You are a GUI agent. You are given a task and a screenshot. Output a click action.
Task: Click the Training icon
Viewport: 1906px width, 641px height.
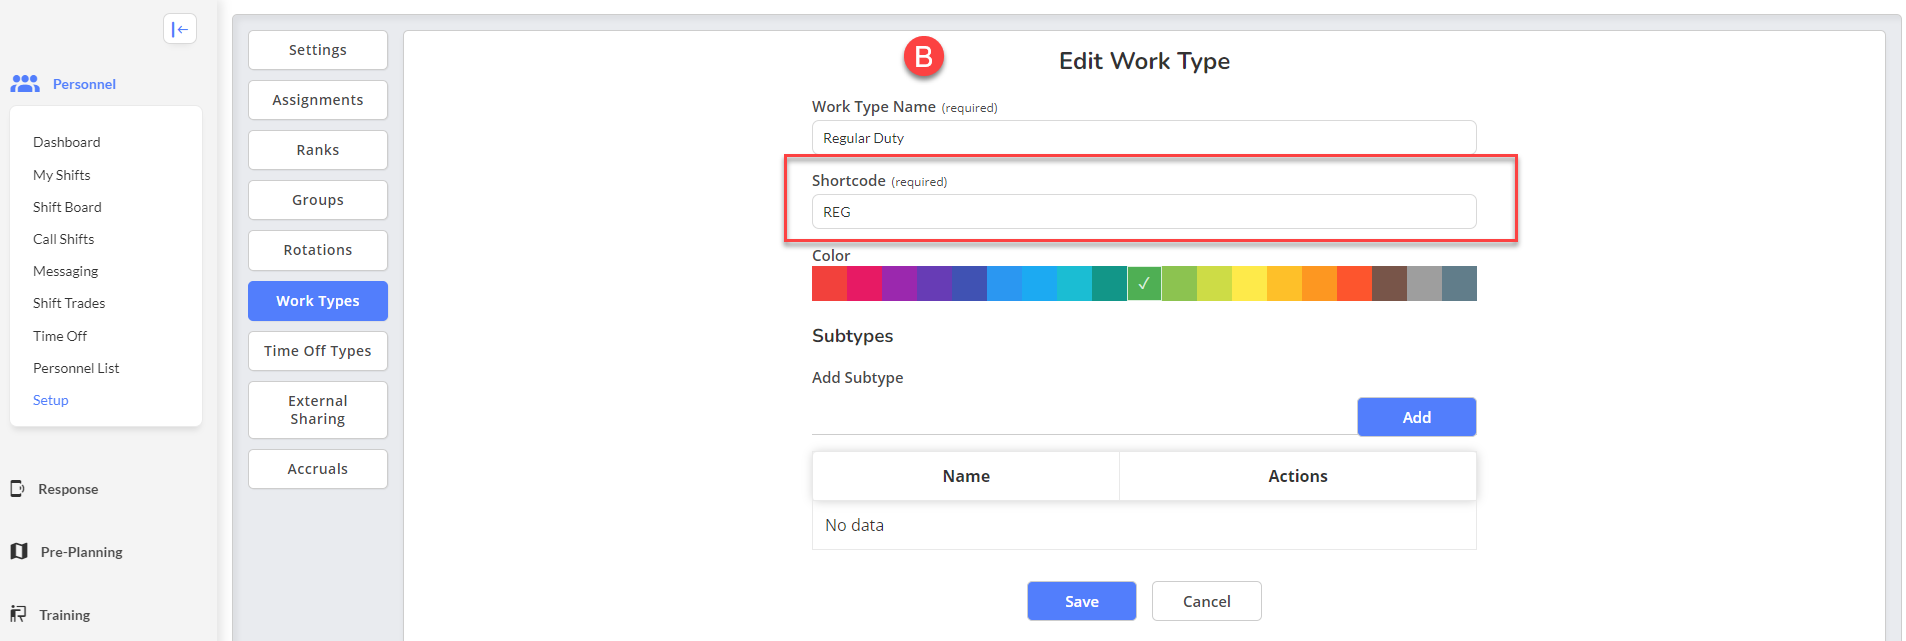pos(18,614)
